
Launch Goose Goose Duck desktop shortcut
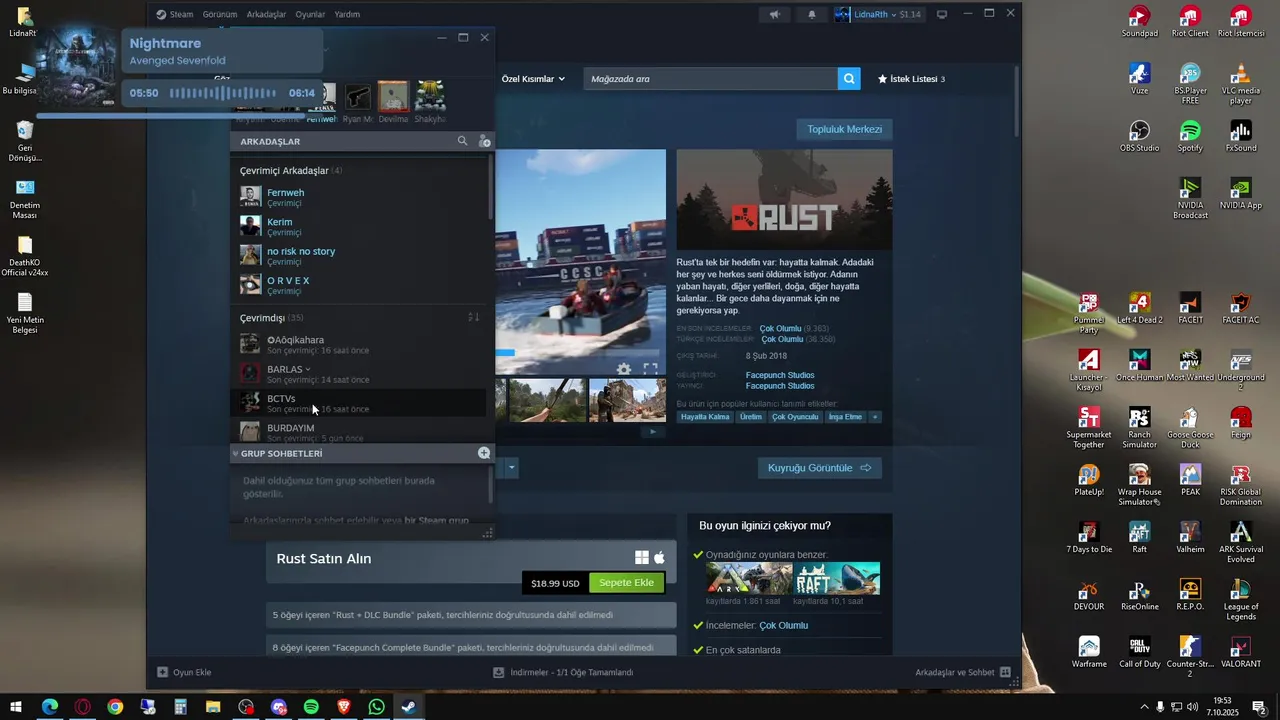pos(1190,428)
